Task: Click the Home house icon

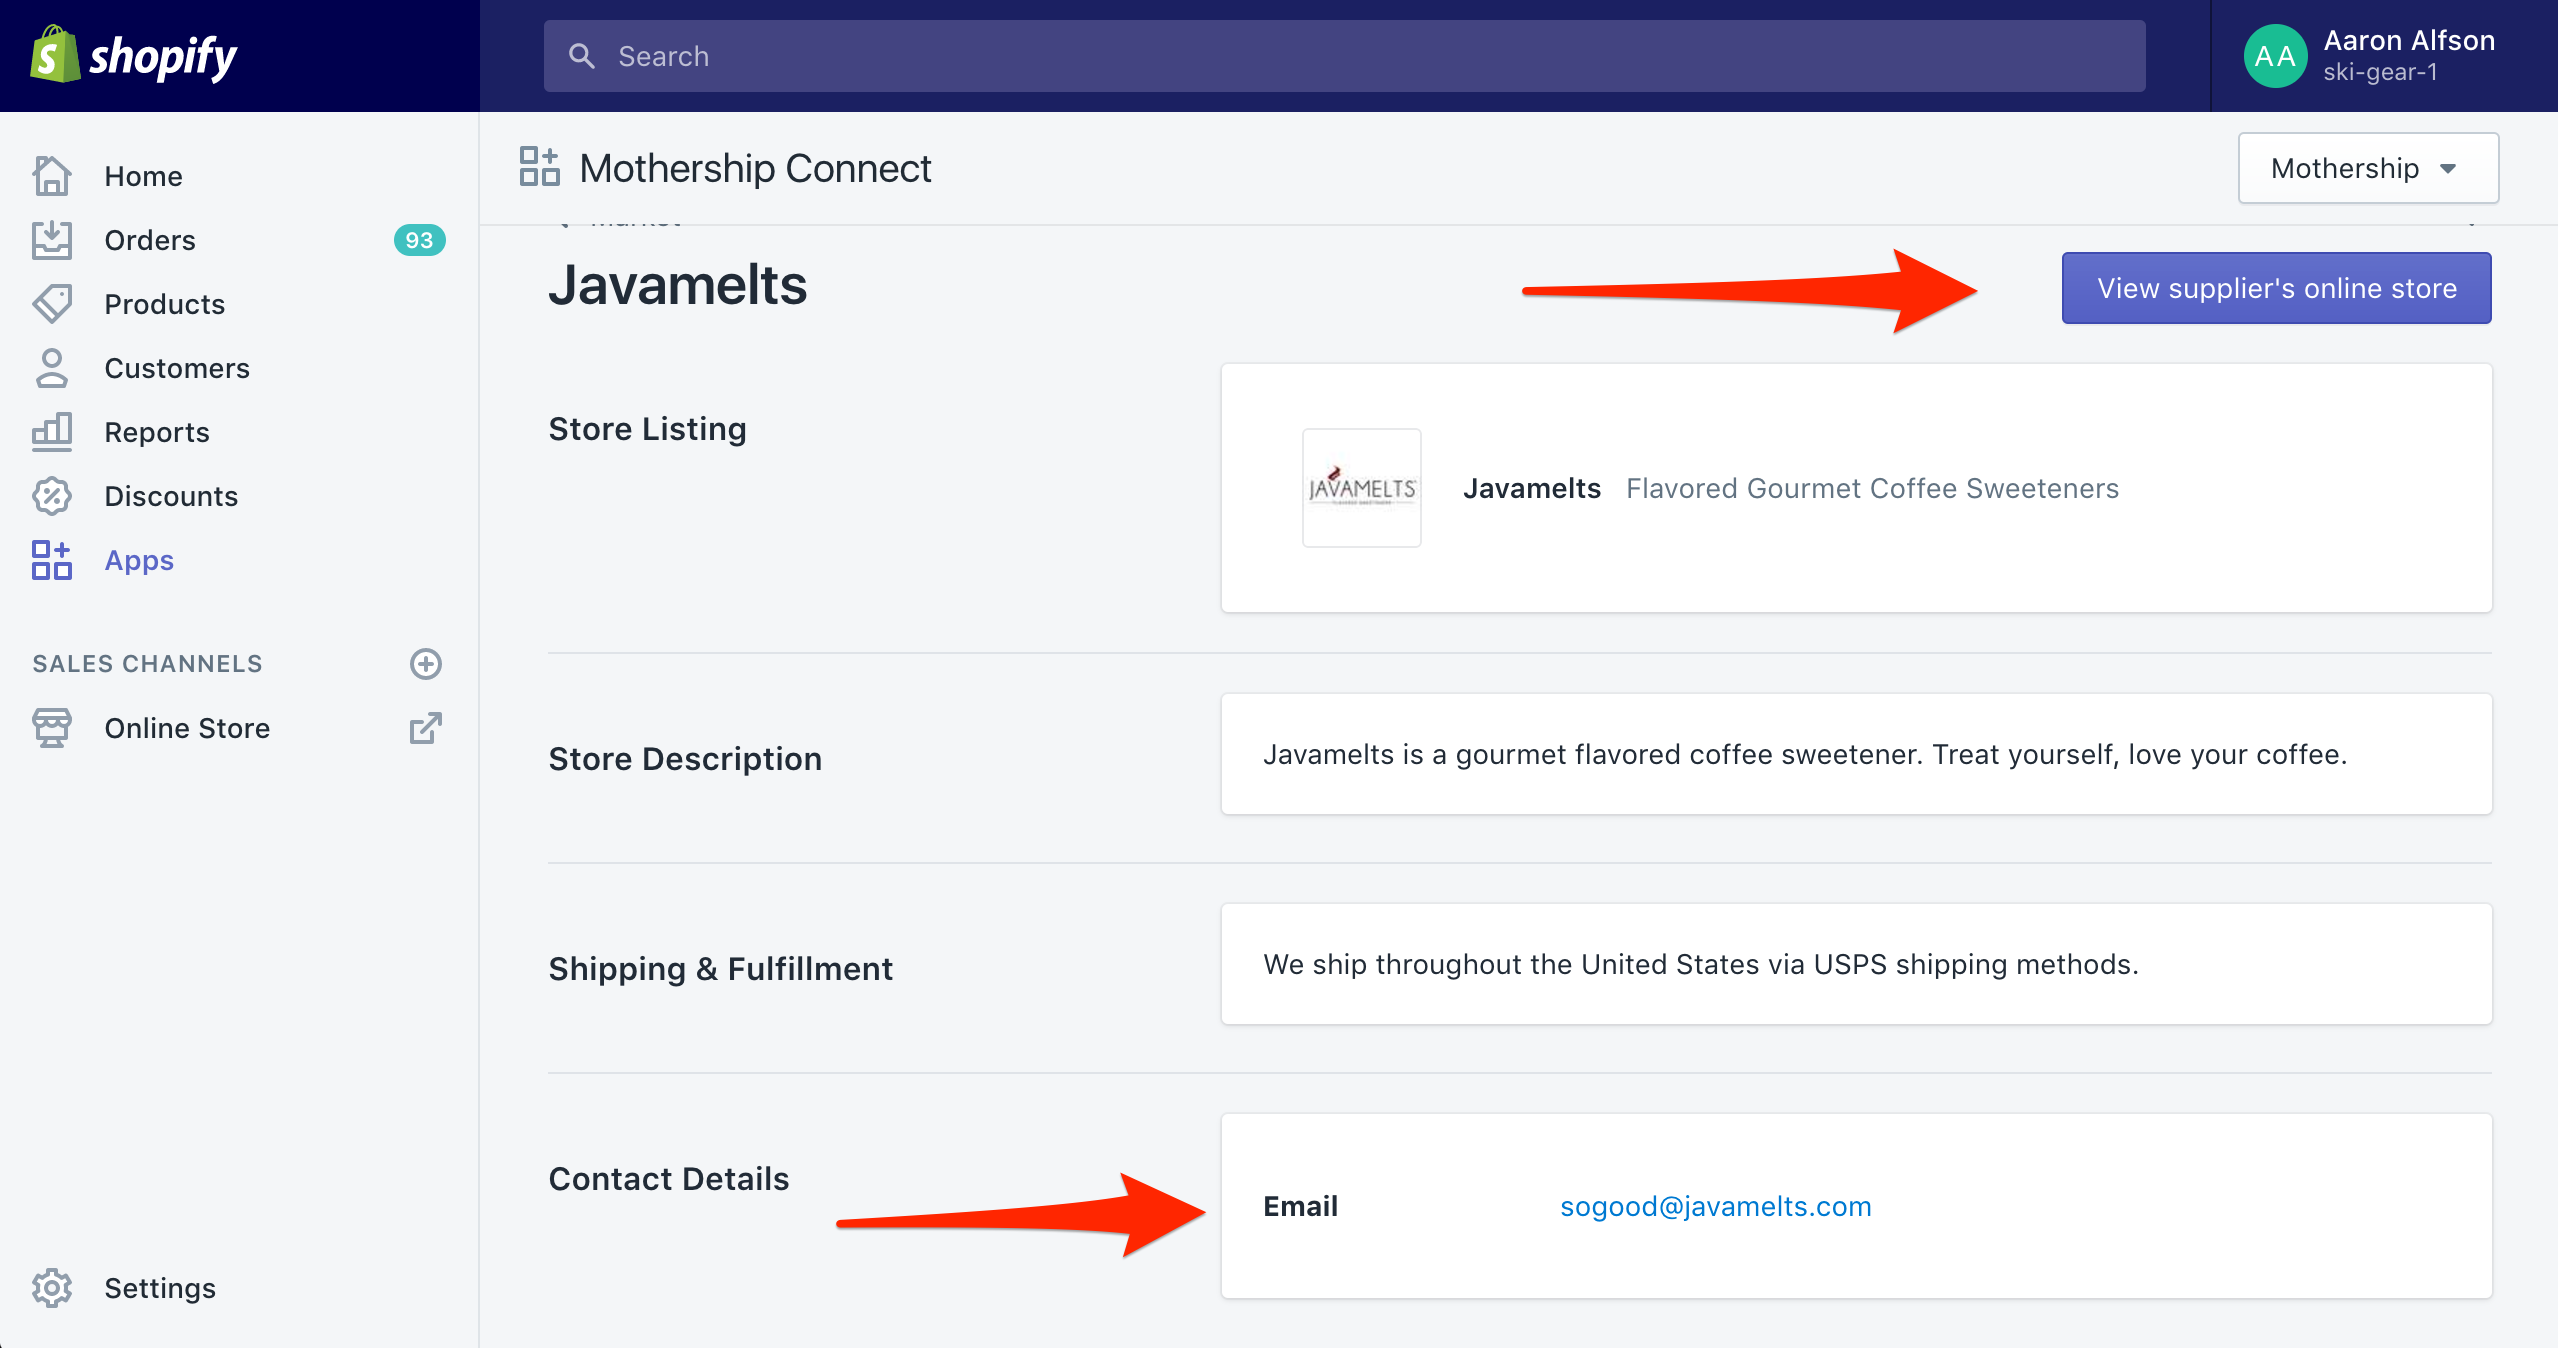Action: point(52,176)
